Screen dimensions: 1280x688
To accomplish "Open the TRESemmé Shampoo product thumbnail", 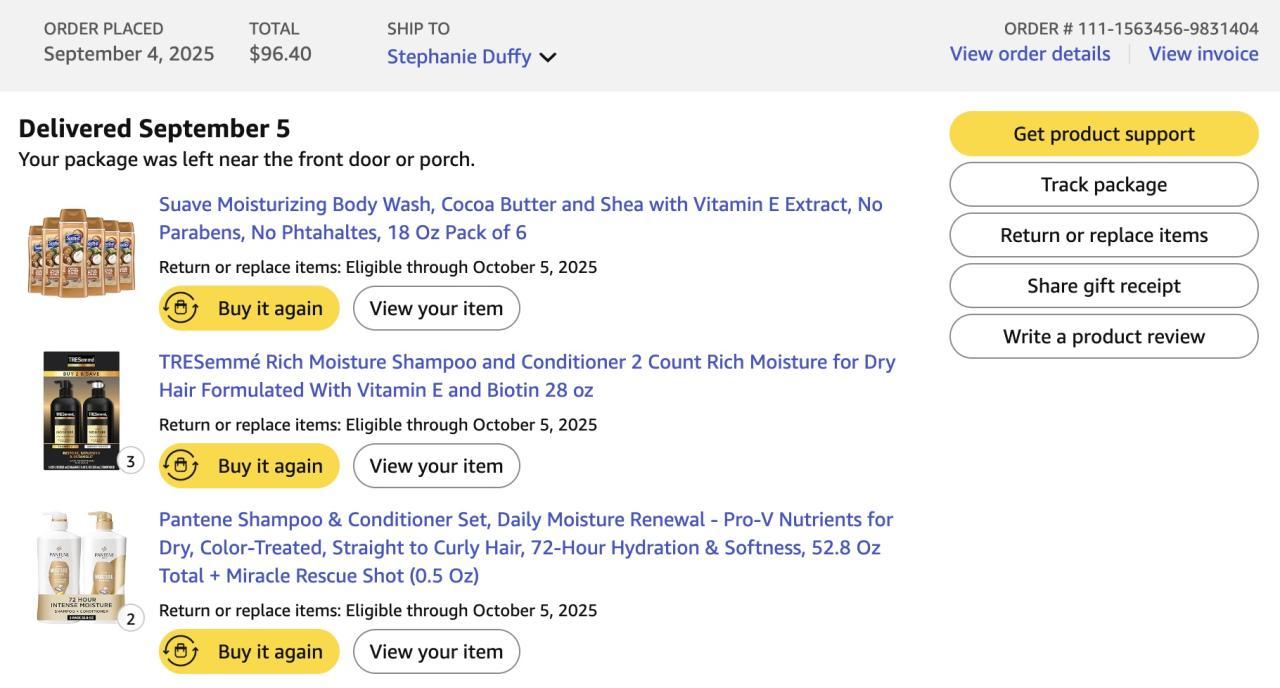I will tap(81, 410).
